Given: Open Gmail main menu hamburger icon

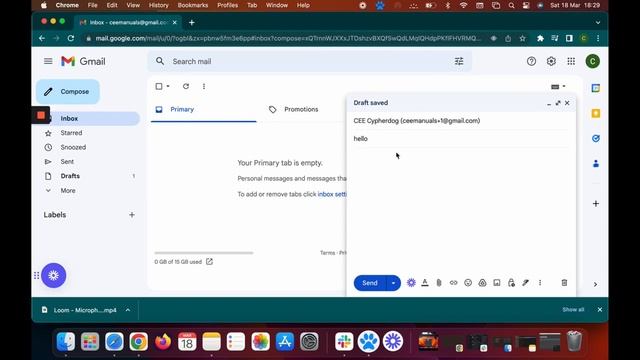Looking at the screenshot, I should click(48, 61).
